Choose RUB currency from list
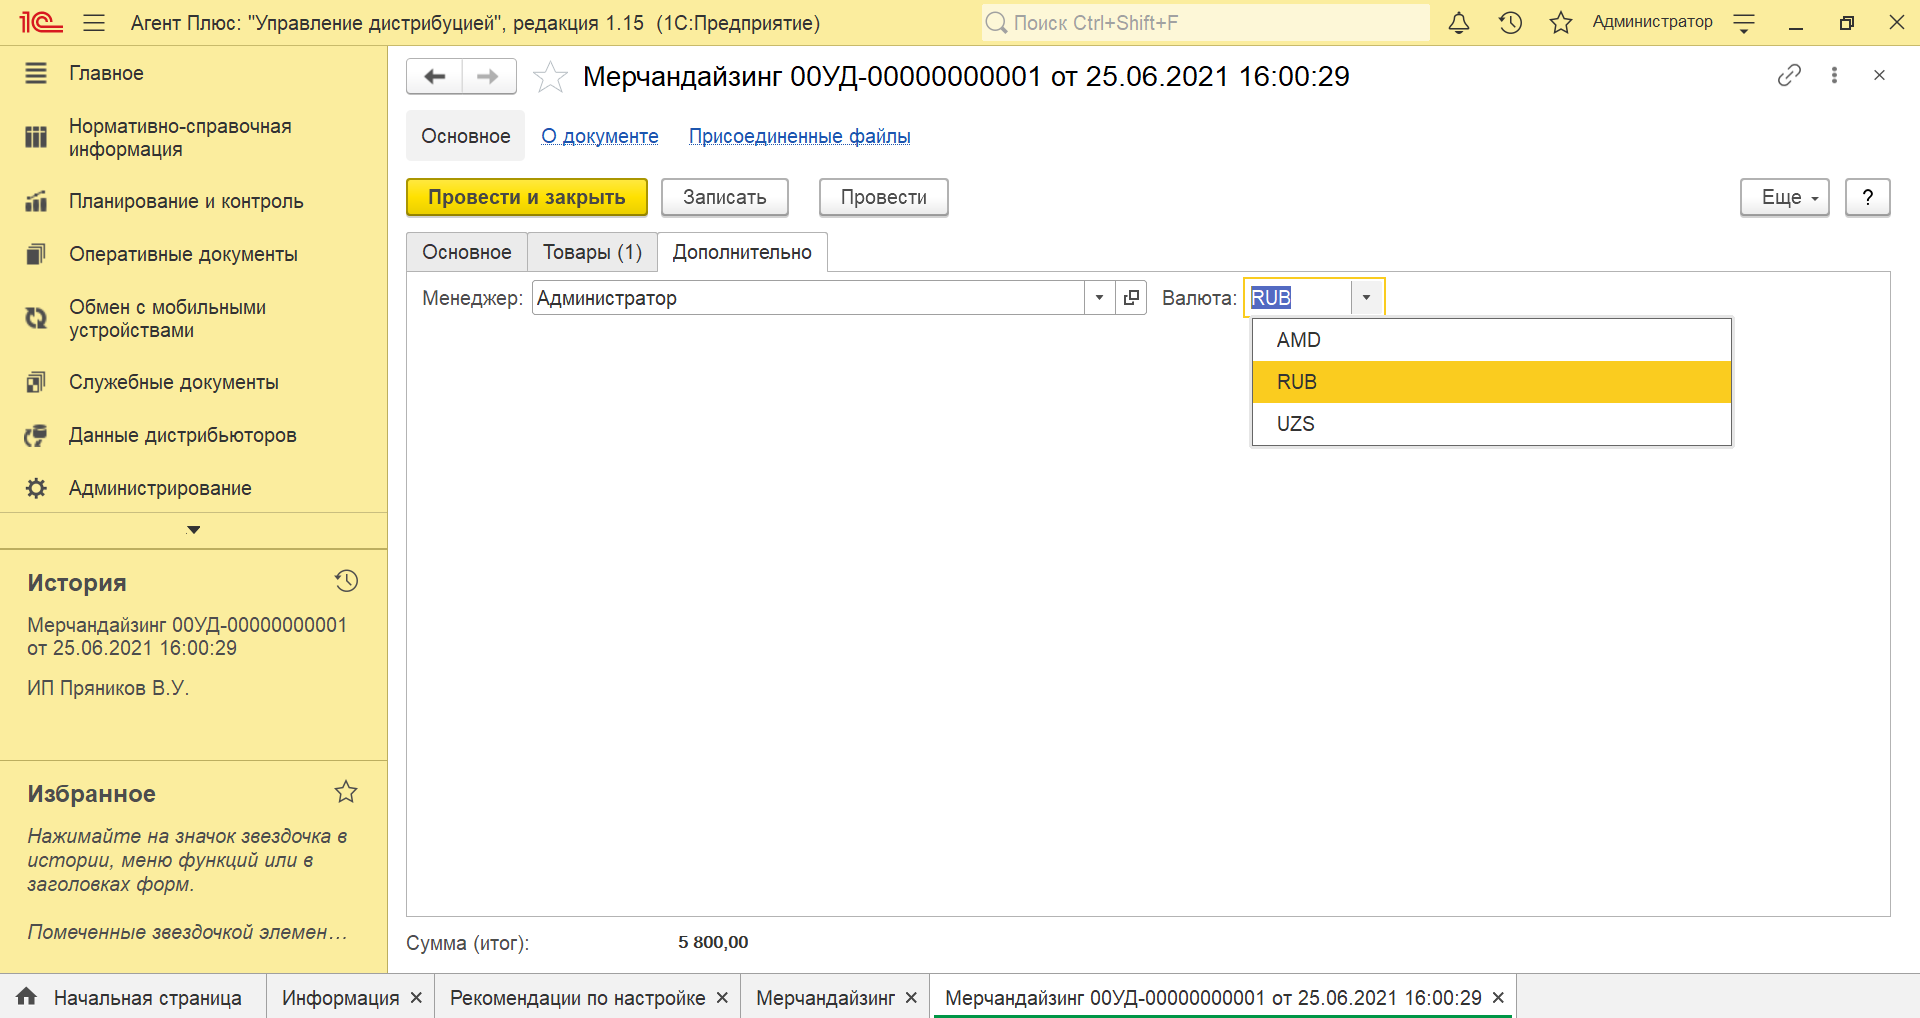Image resolution: width=1920 pixels, height=1018 pixels. [x=1491, y=382]
